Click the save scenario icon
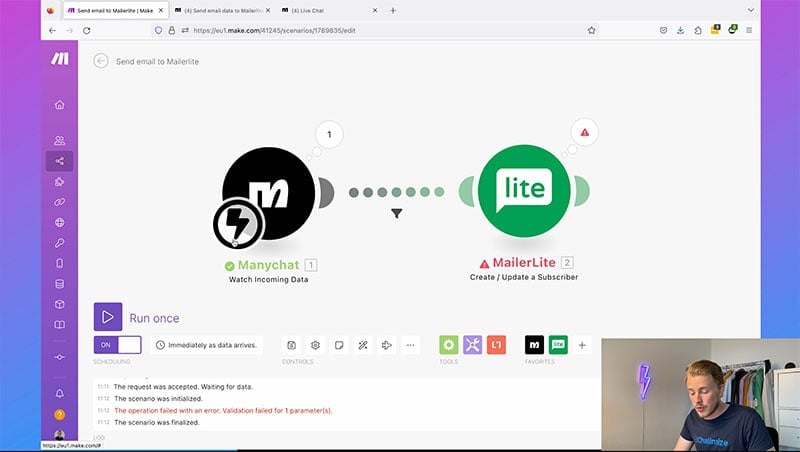Viewport: 800px width, 452px height. (x=291, y=345)
